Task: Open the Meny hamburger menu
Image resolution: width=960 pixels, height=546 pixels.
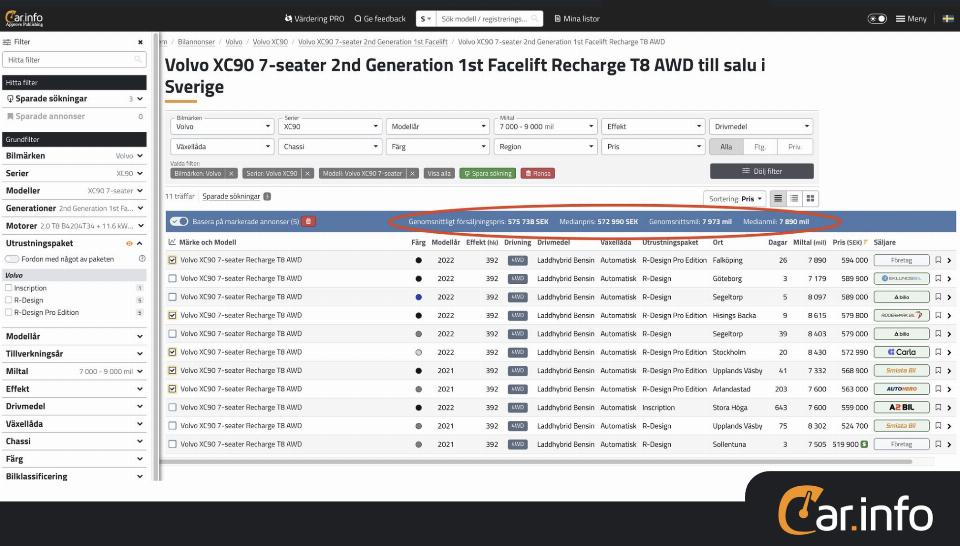Action: pyautogui.click(x=911, y=19)
